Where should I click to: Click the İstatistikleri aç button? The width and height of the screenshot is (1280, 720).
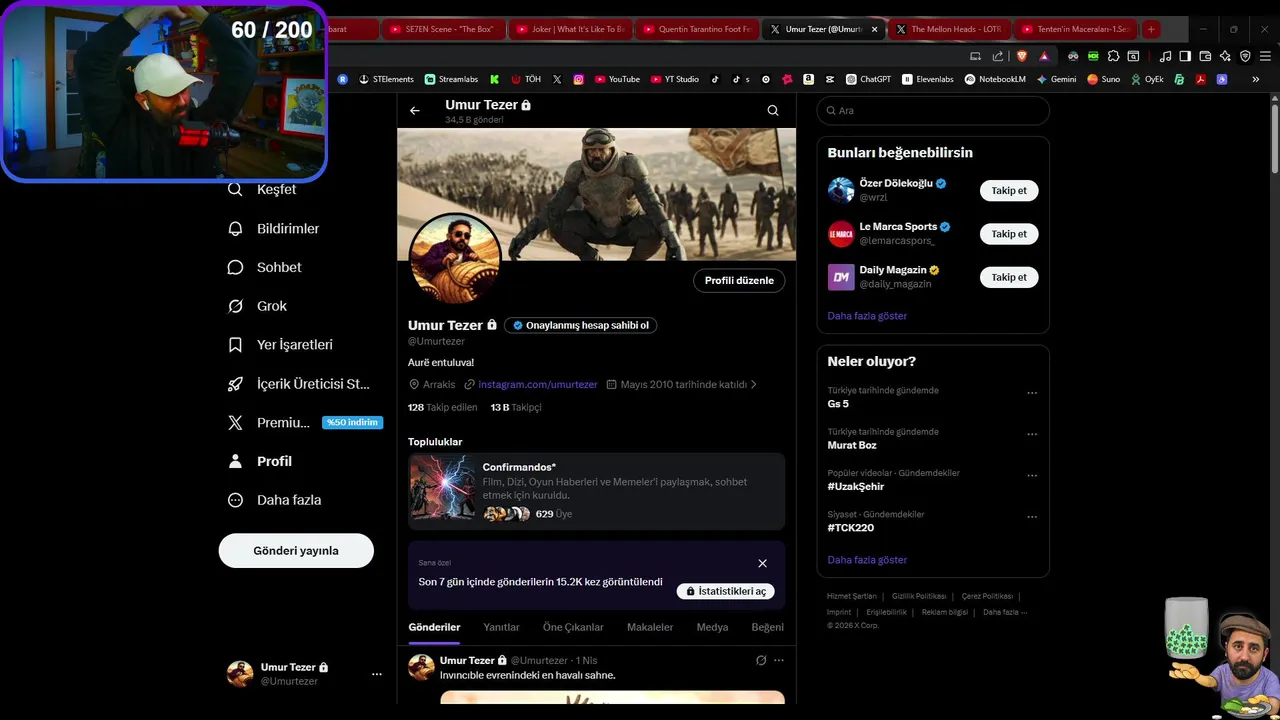pos(725,591)
